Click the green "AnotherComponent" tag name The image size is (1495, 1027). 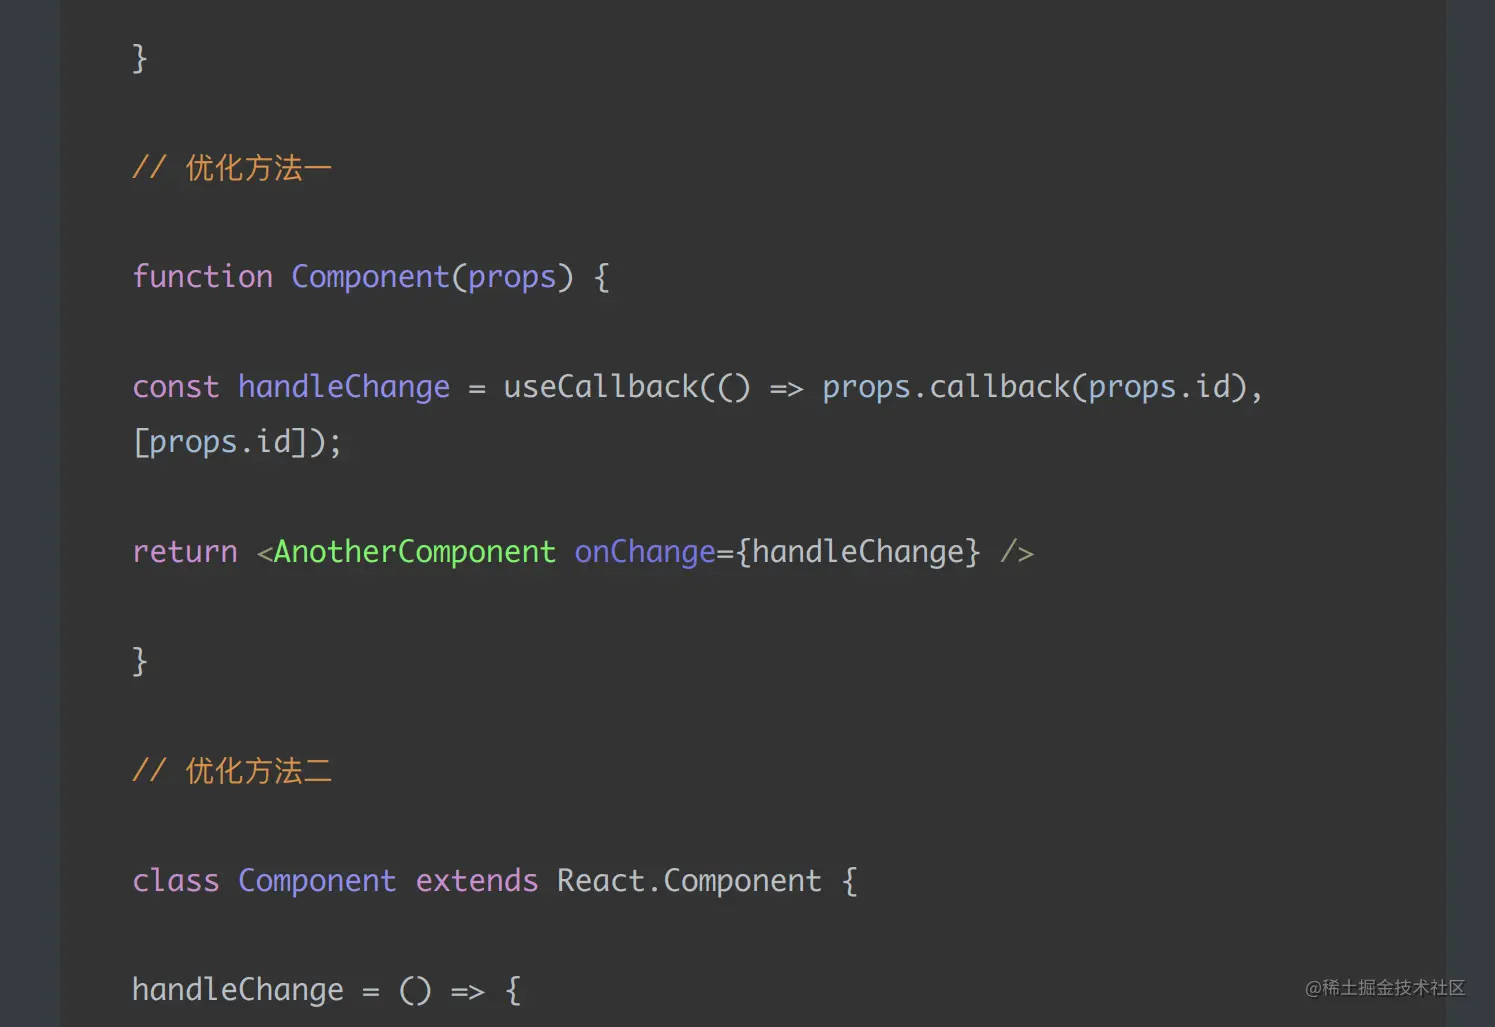414,552
